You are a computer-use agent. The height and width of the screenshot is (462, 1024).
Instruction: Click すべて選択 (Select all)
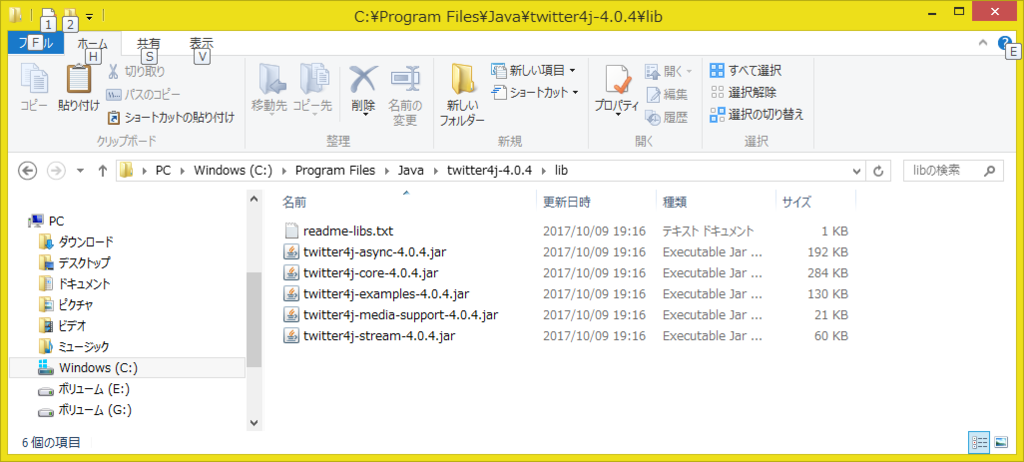745,71
